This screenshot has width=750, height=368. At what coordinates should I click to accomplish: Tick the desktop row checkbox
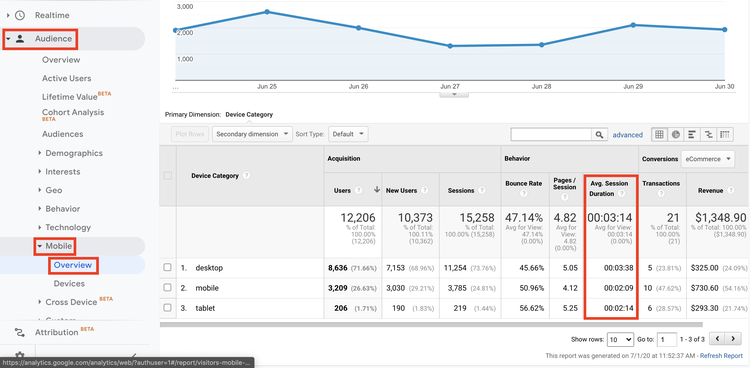(x=167, y=268)
